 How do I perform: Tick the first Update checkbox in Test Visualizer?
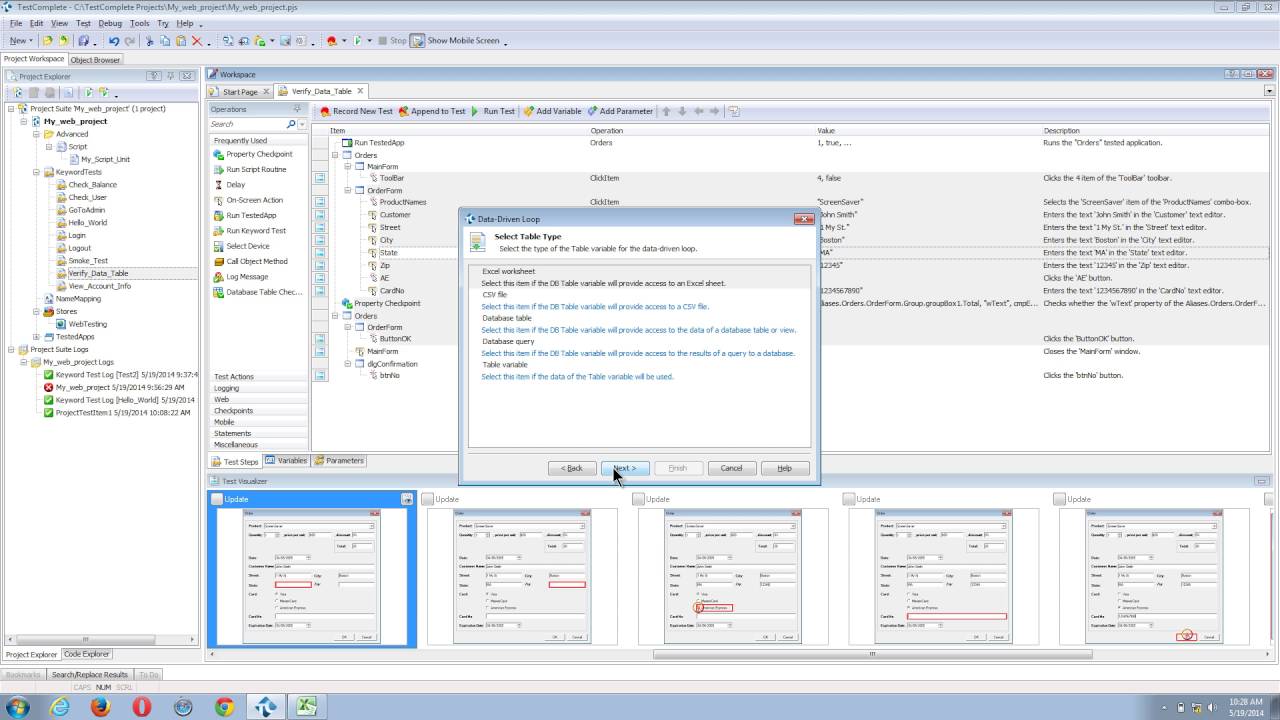[x=217, y=499]
